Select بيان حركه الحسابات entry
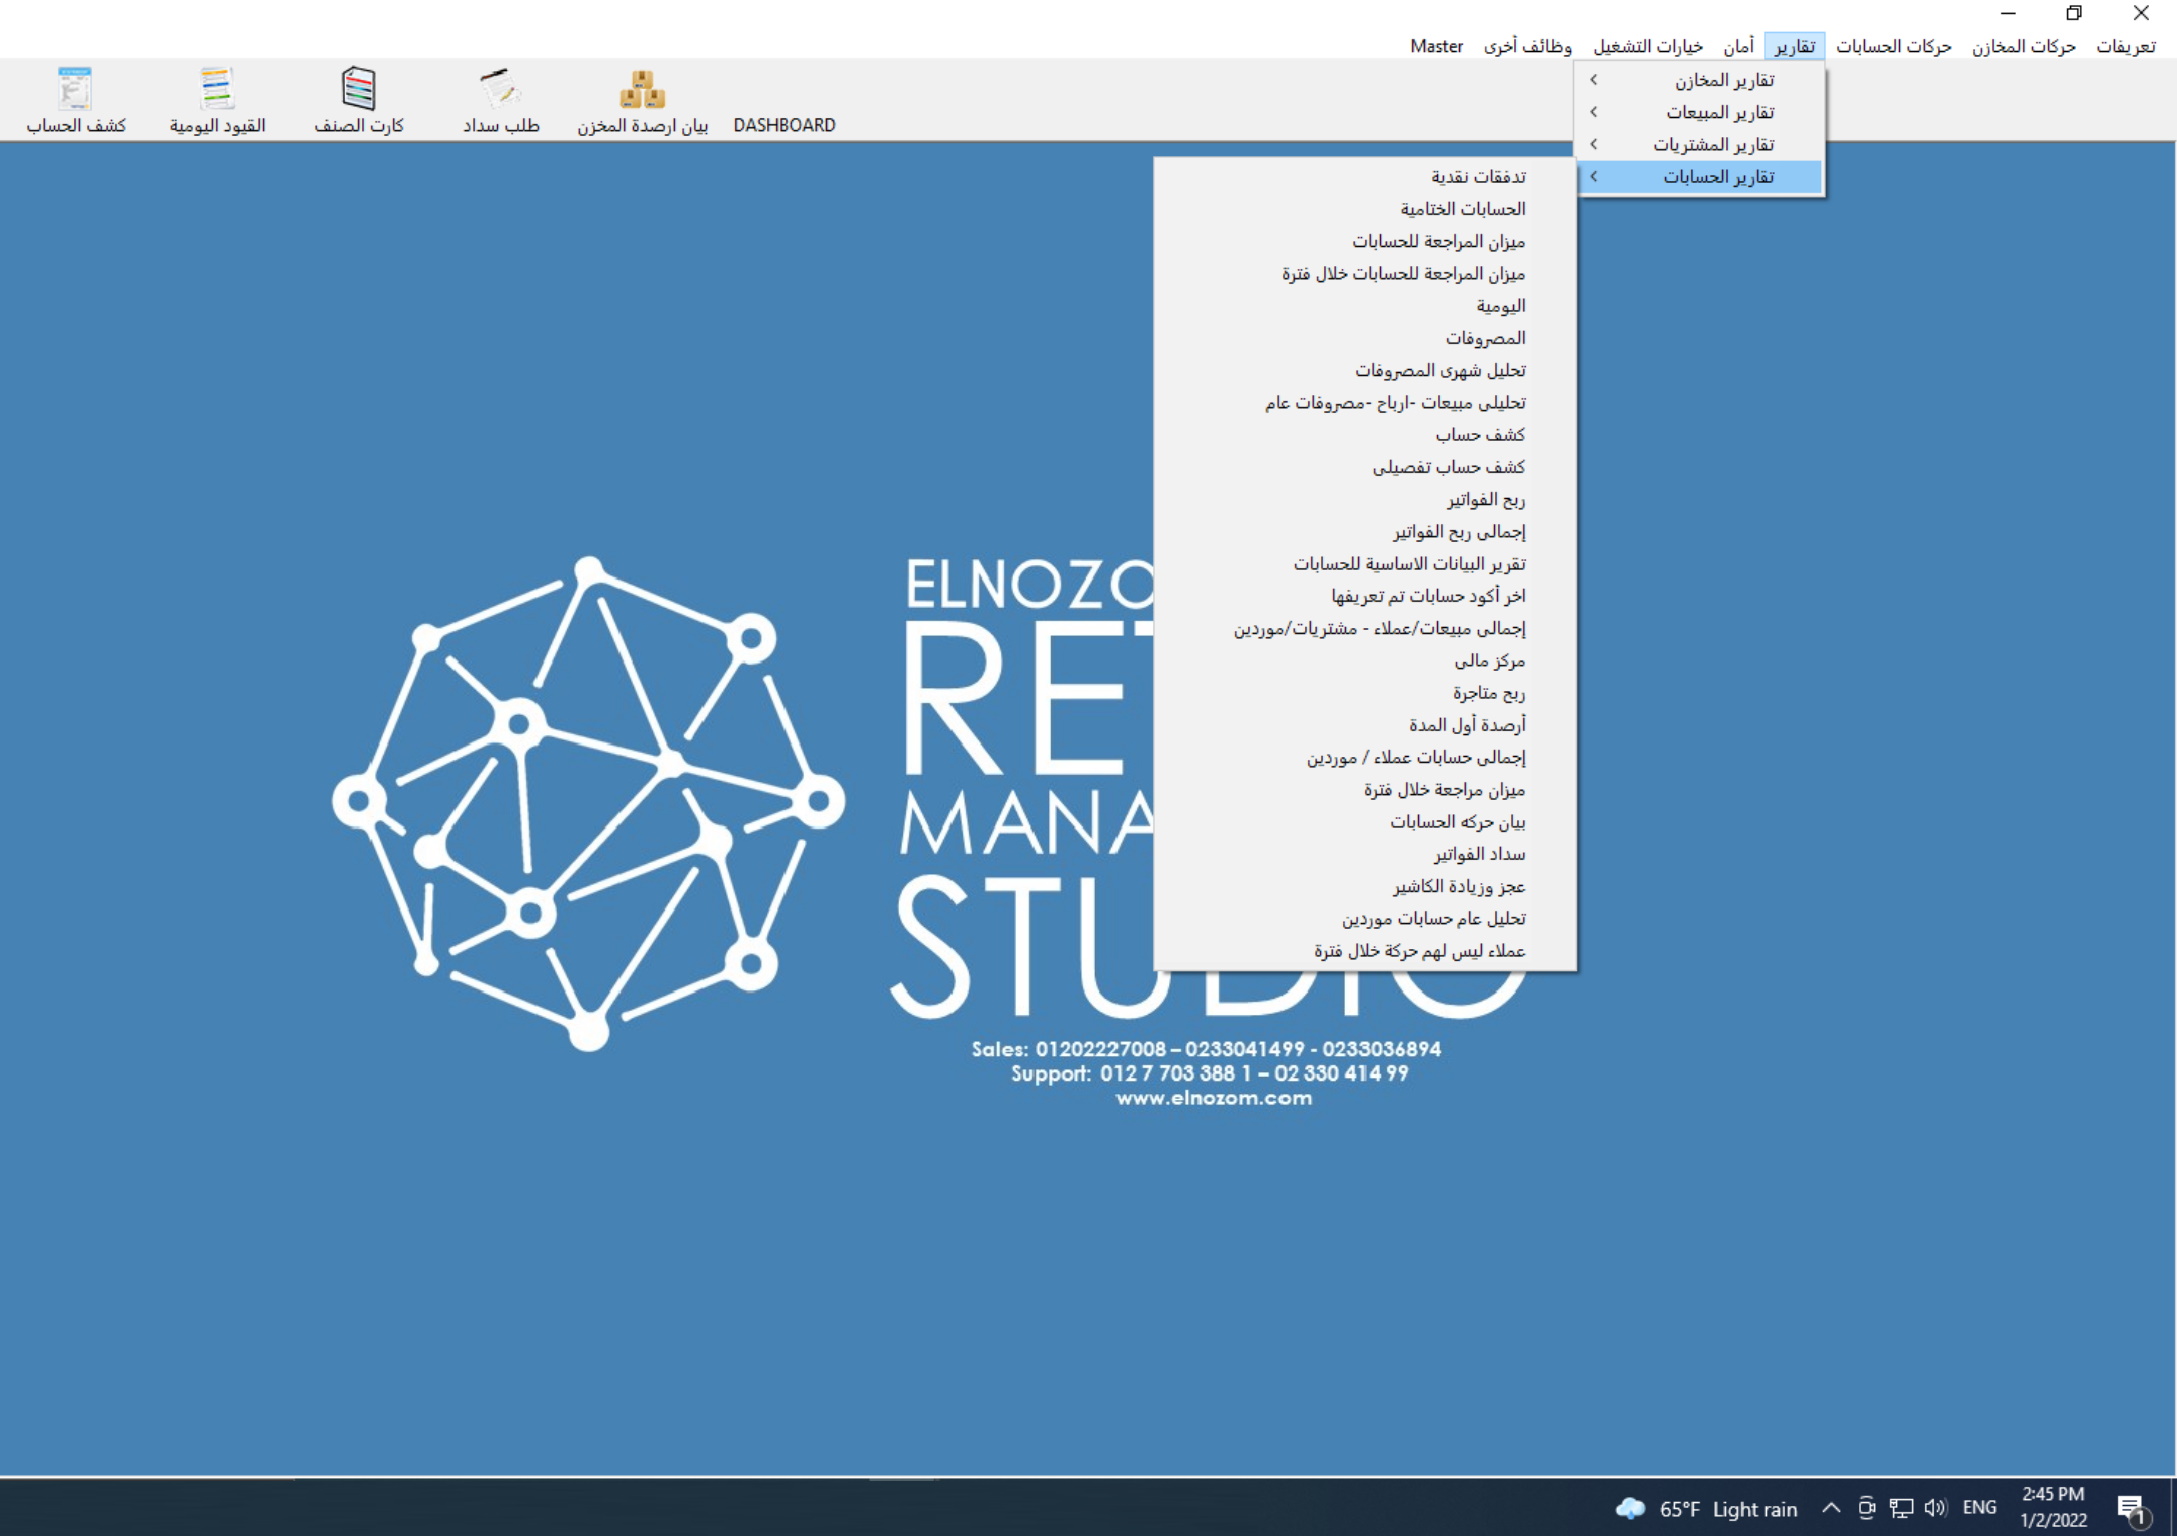 [1366, 822]
